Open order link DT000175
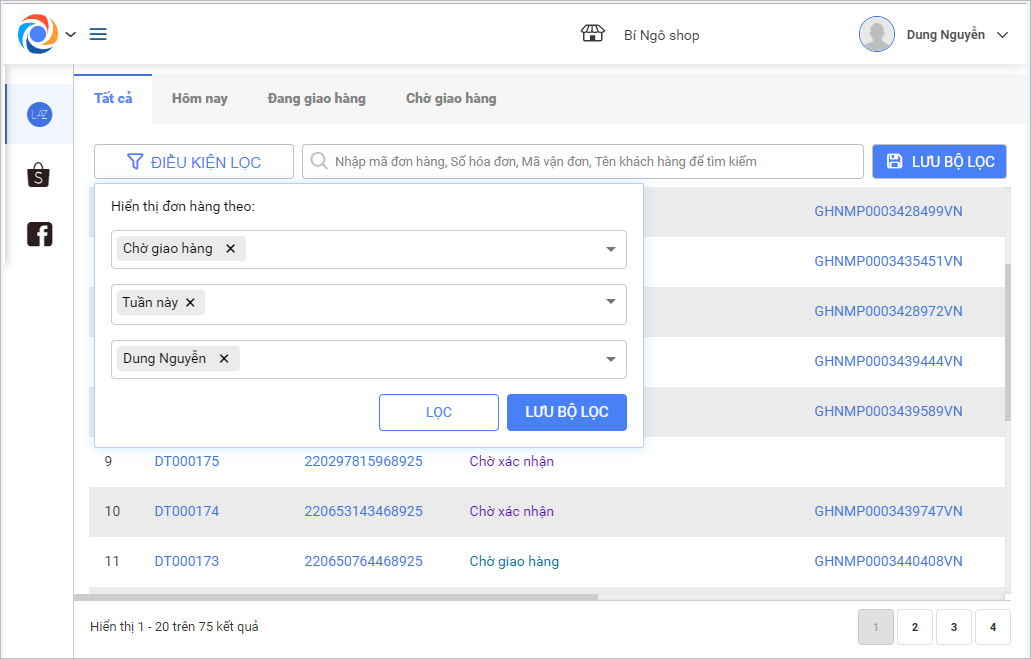This screenshot has height=659, width=1031. click(x=187, y=462)
